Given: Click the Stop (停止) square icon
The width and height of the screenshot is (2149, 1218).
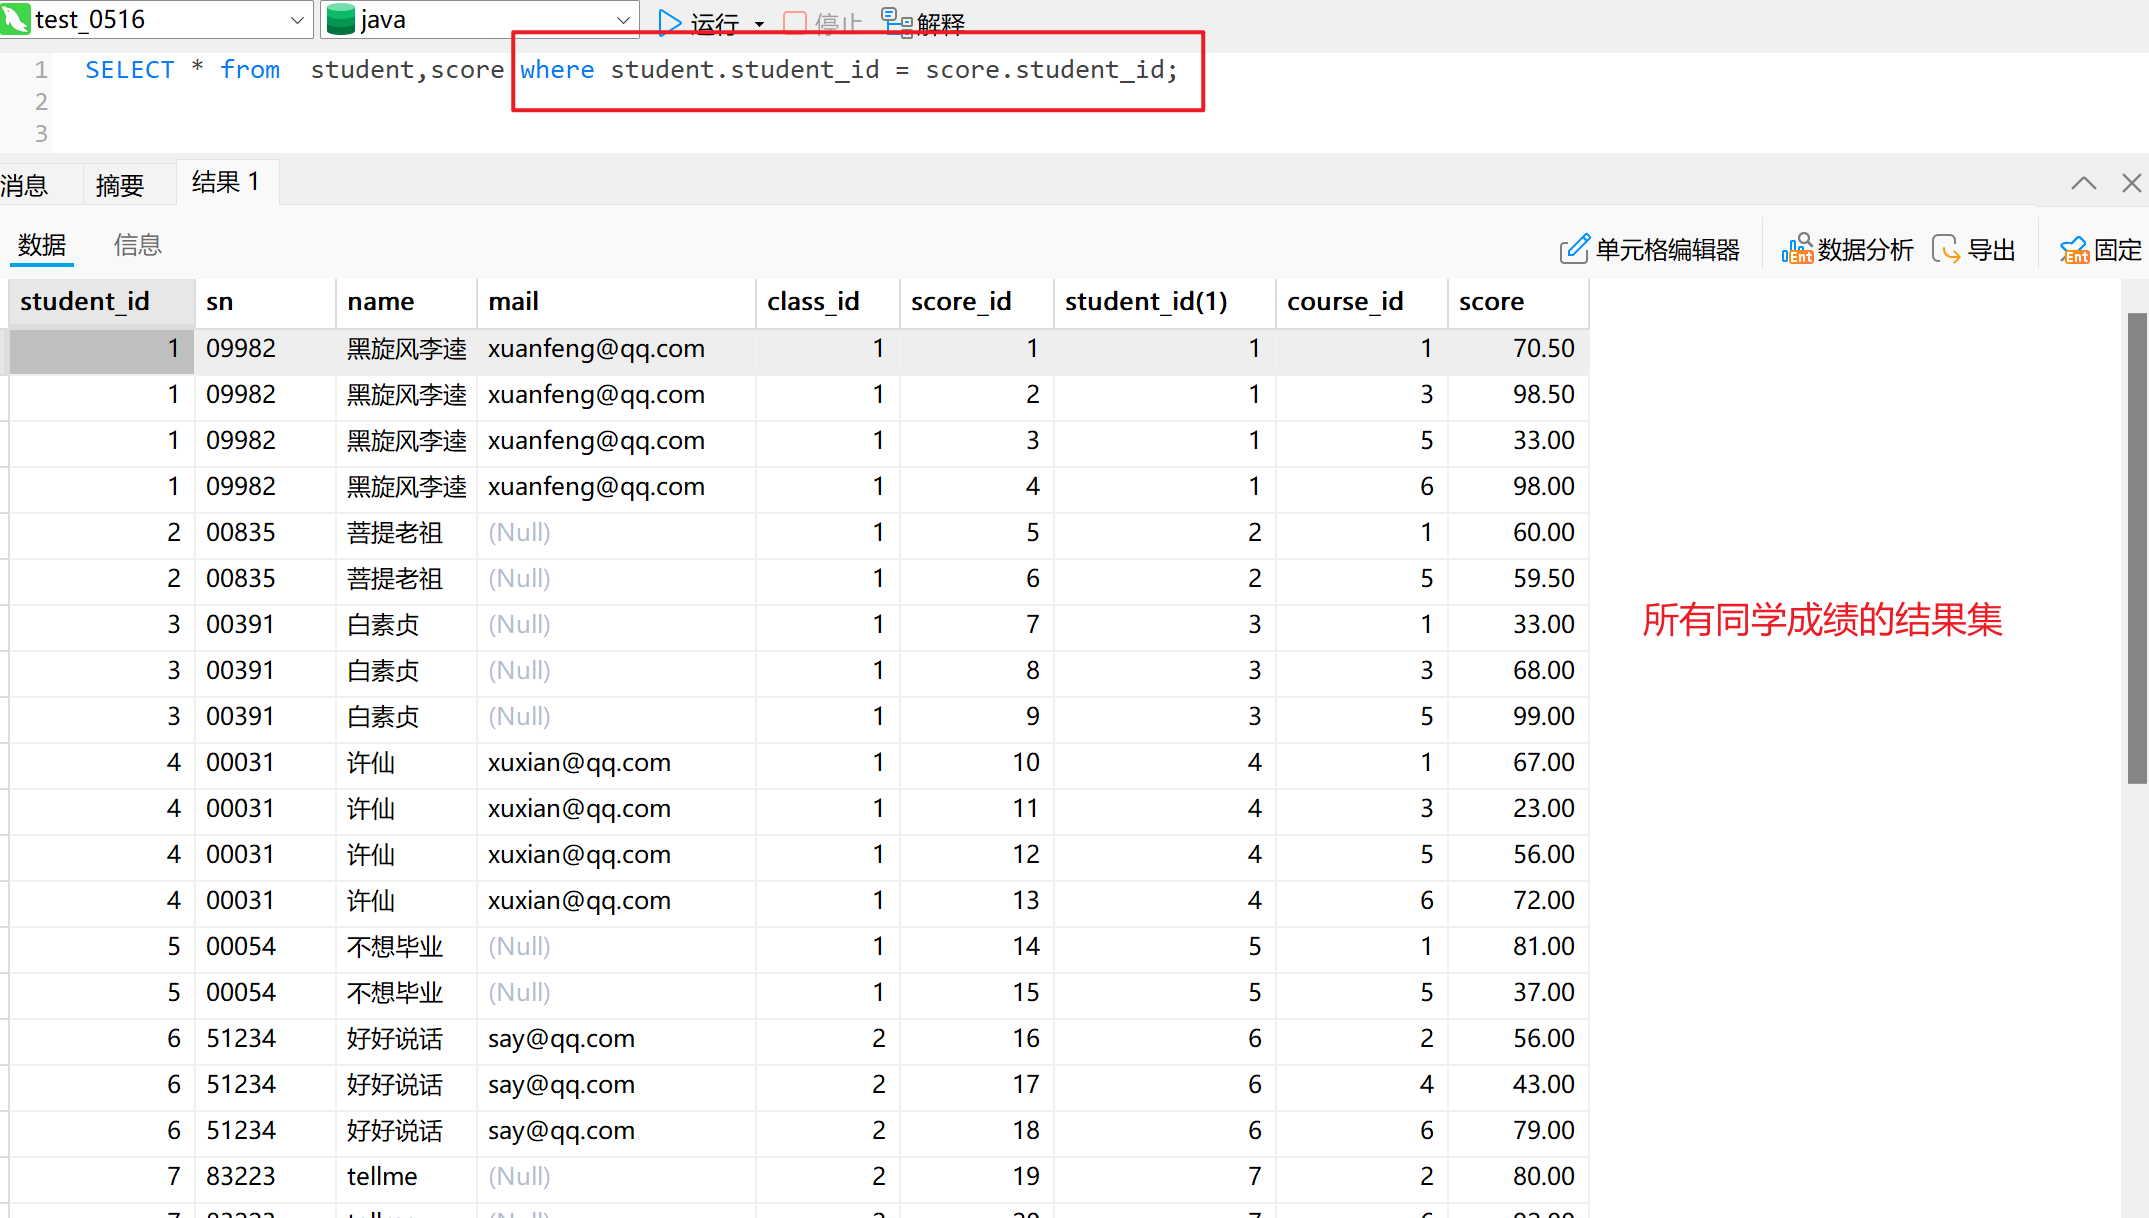Looking at the screenshot, I should [x=795, y=22].
